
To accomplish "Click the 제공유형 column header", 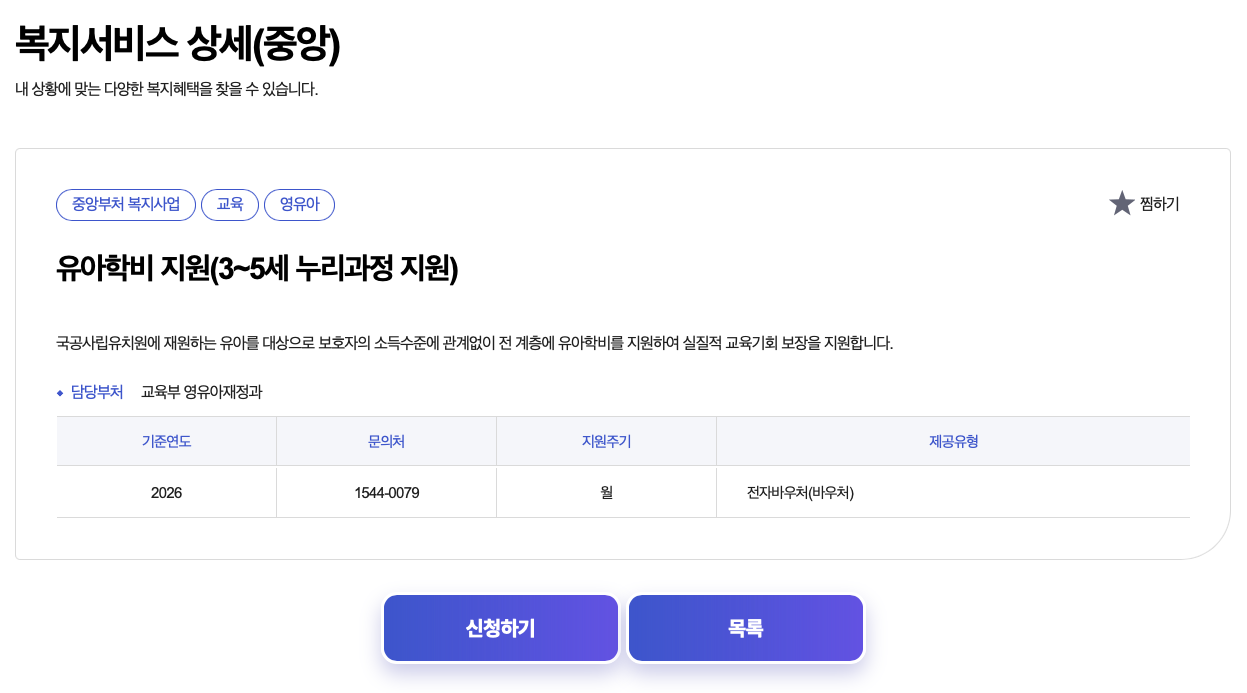I will [953, 440].
